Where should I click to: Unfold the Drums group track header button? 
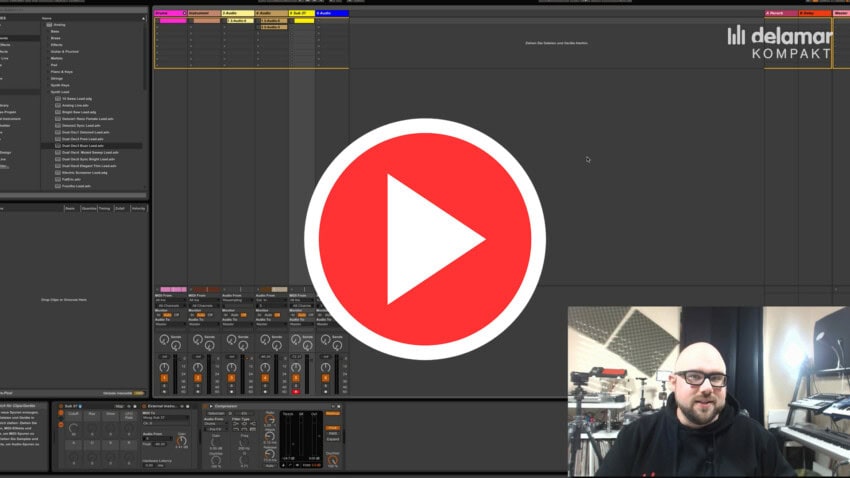[x=184, y=13]
